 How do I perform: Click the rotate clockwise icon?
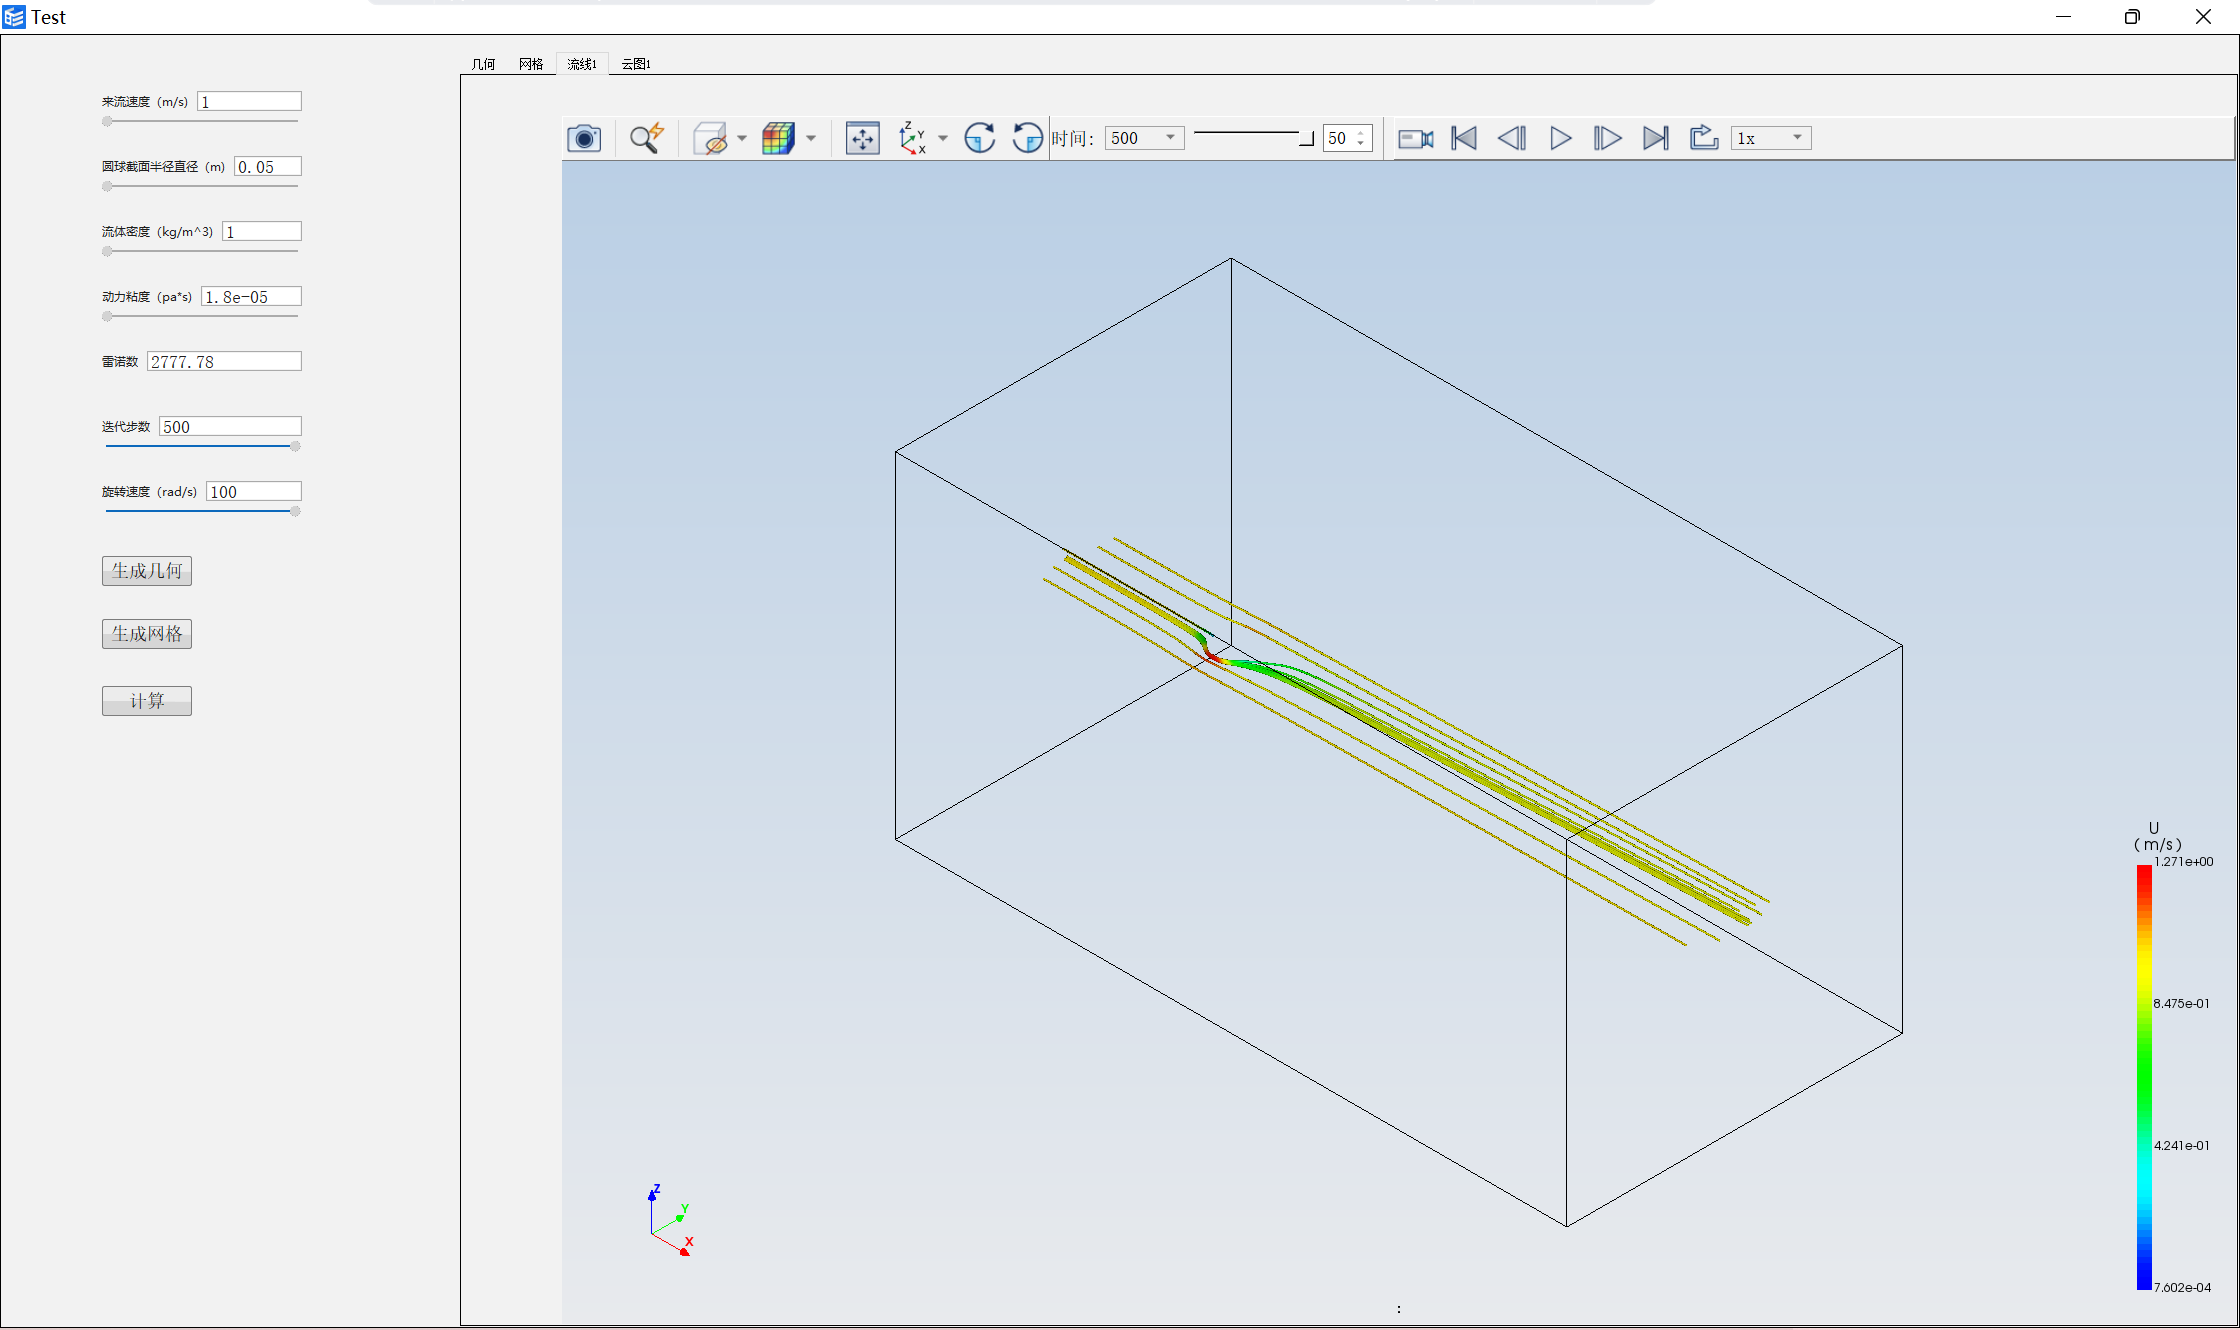click(x=980, y=138)
